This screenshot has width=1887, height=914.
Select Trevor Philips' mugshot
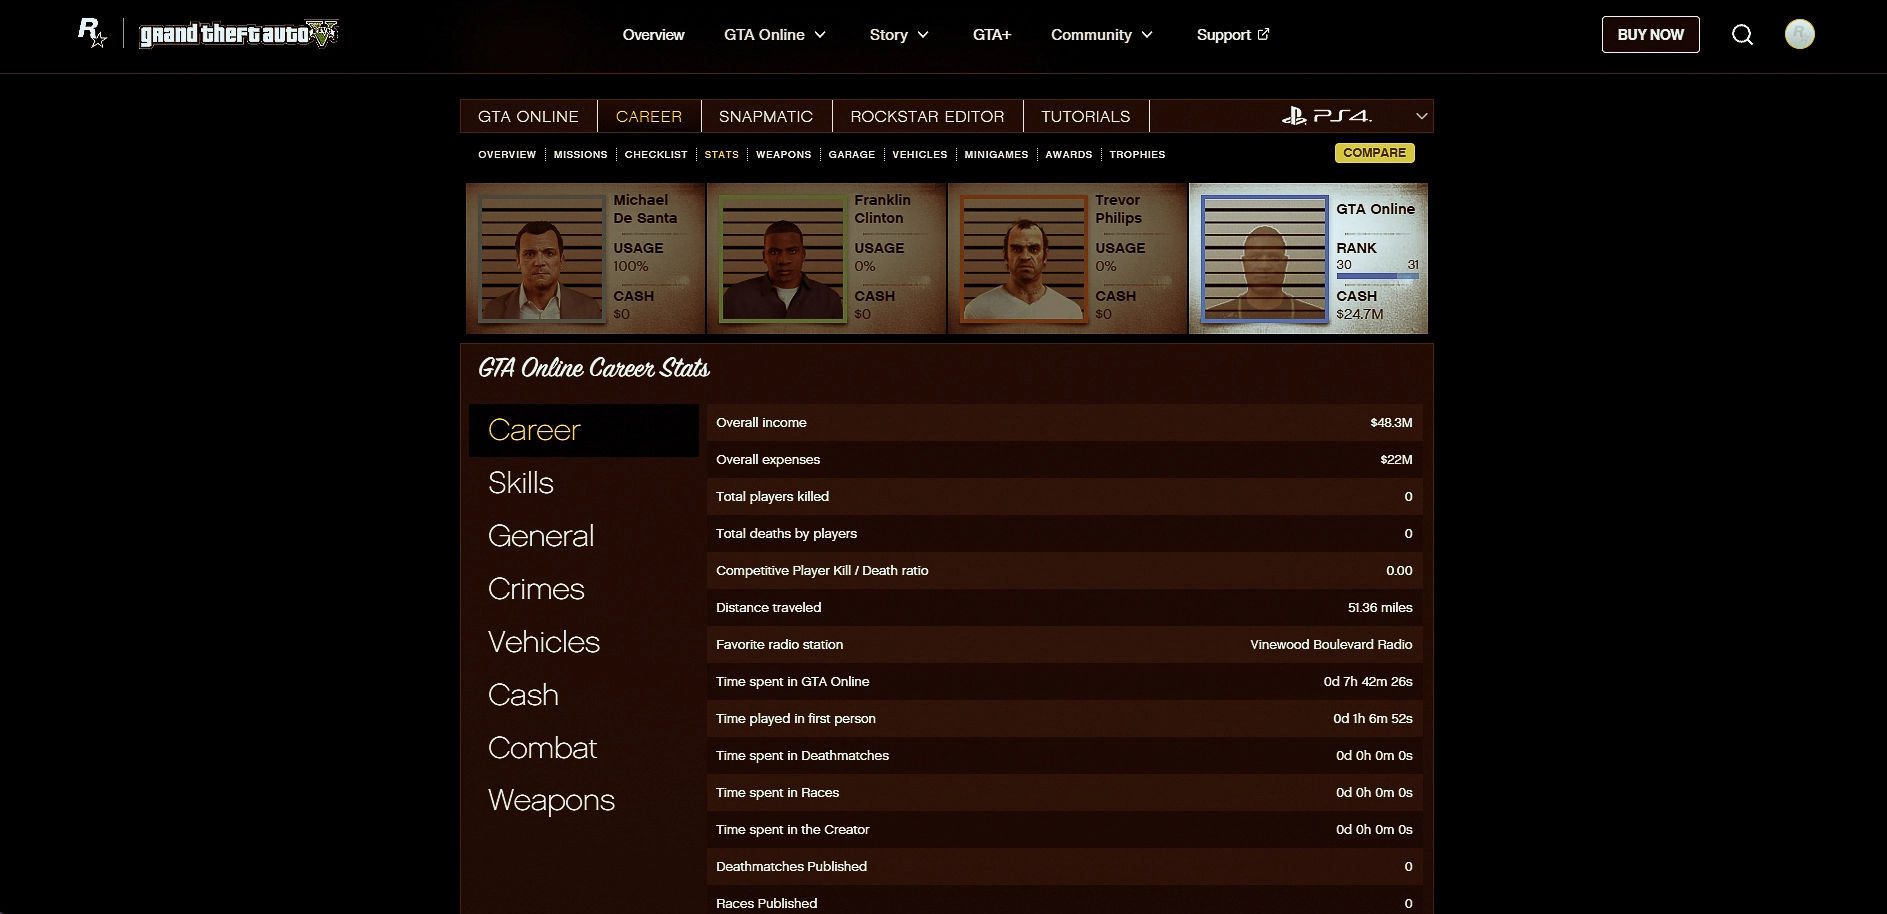tap(1023, 258)
